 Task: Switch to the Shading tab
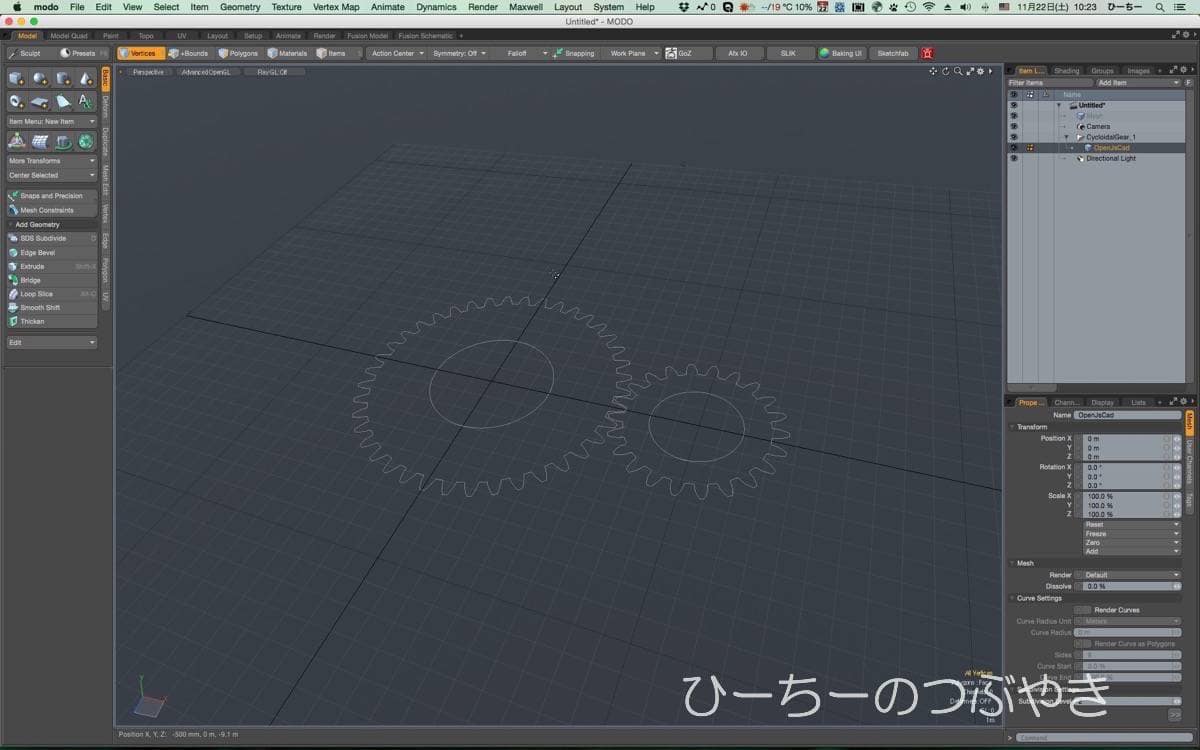coord(1067,71)
